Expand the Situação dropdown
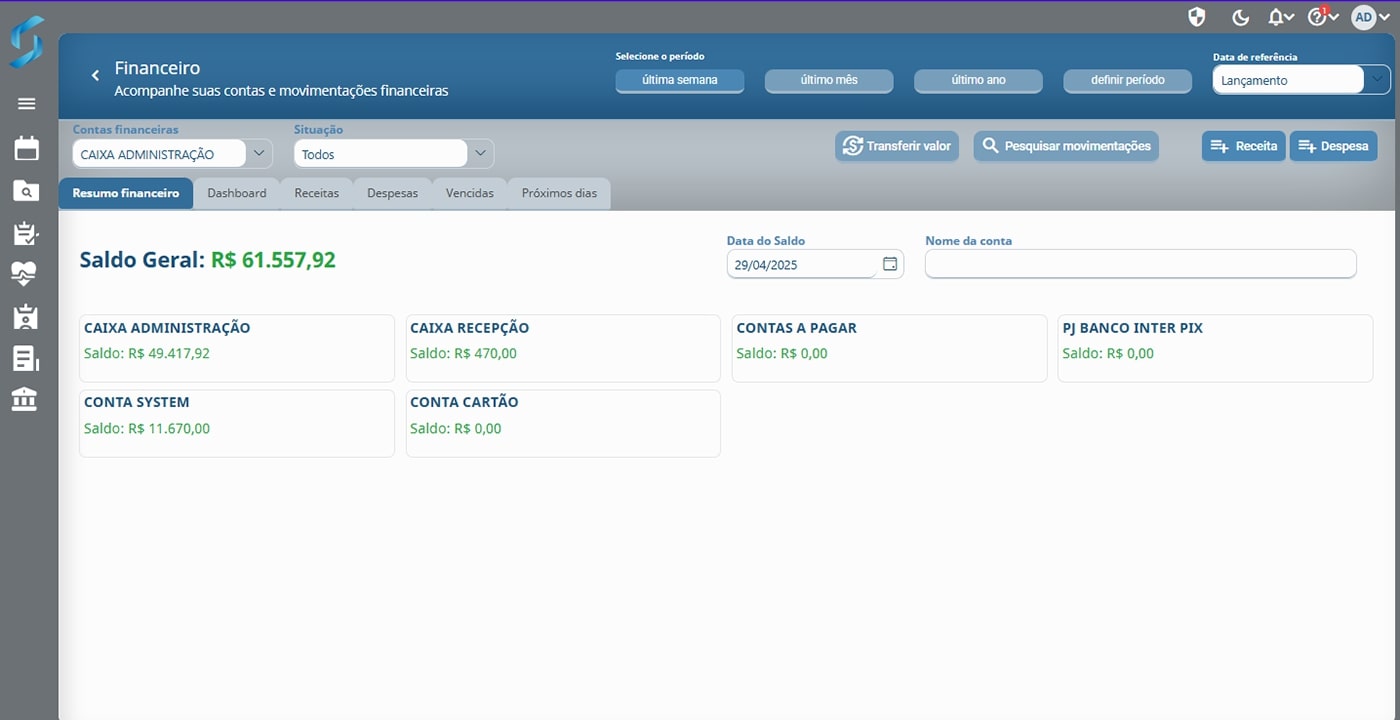The image size is (1400, 720). point(480,153)
